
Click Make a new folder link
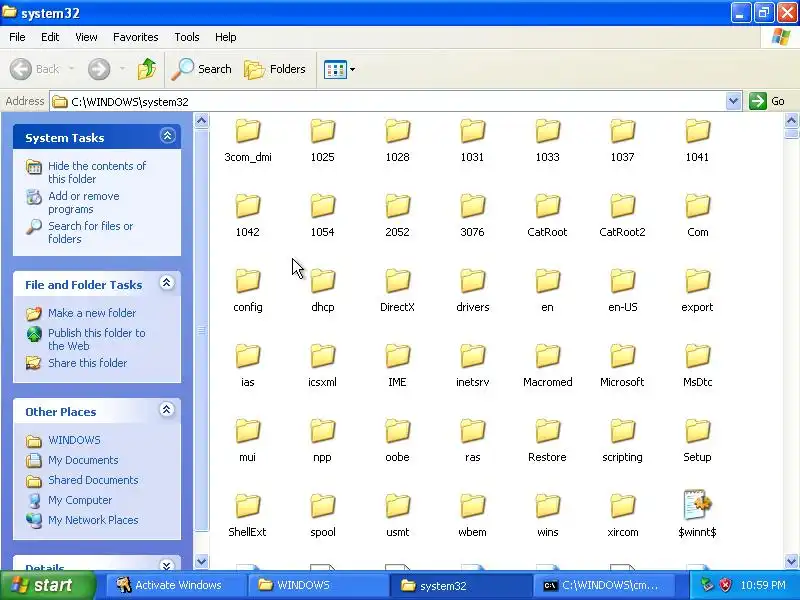point(92,313)
